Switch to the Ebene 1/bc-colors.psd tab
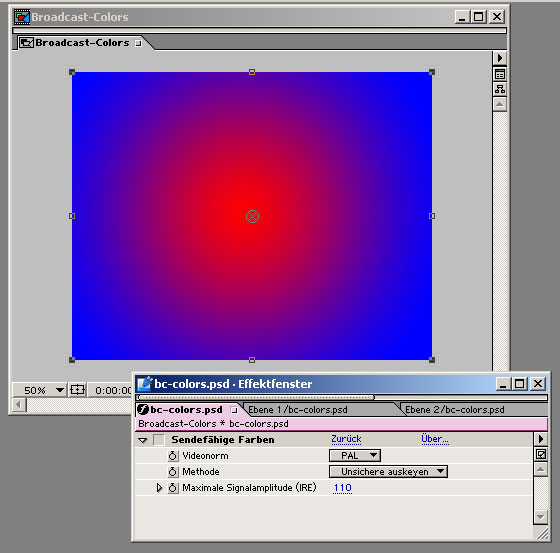Viewport: 560px width, 553px height. tap(298, 409)
